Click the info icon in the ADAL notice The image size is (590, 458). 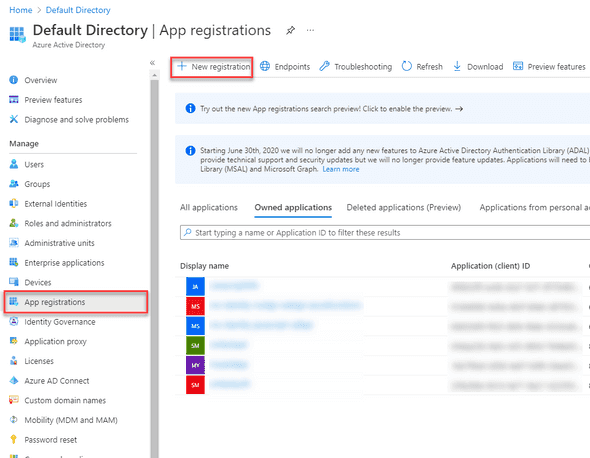[x=190, y=151]
